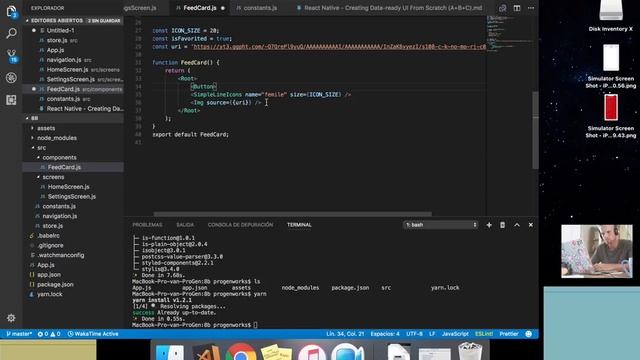Switch to CONSOLA DE DEPURACIÓN tab
Viewport: 640px width, 360px height.
pyautogui.click(x=240, y=225)
